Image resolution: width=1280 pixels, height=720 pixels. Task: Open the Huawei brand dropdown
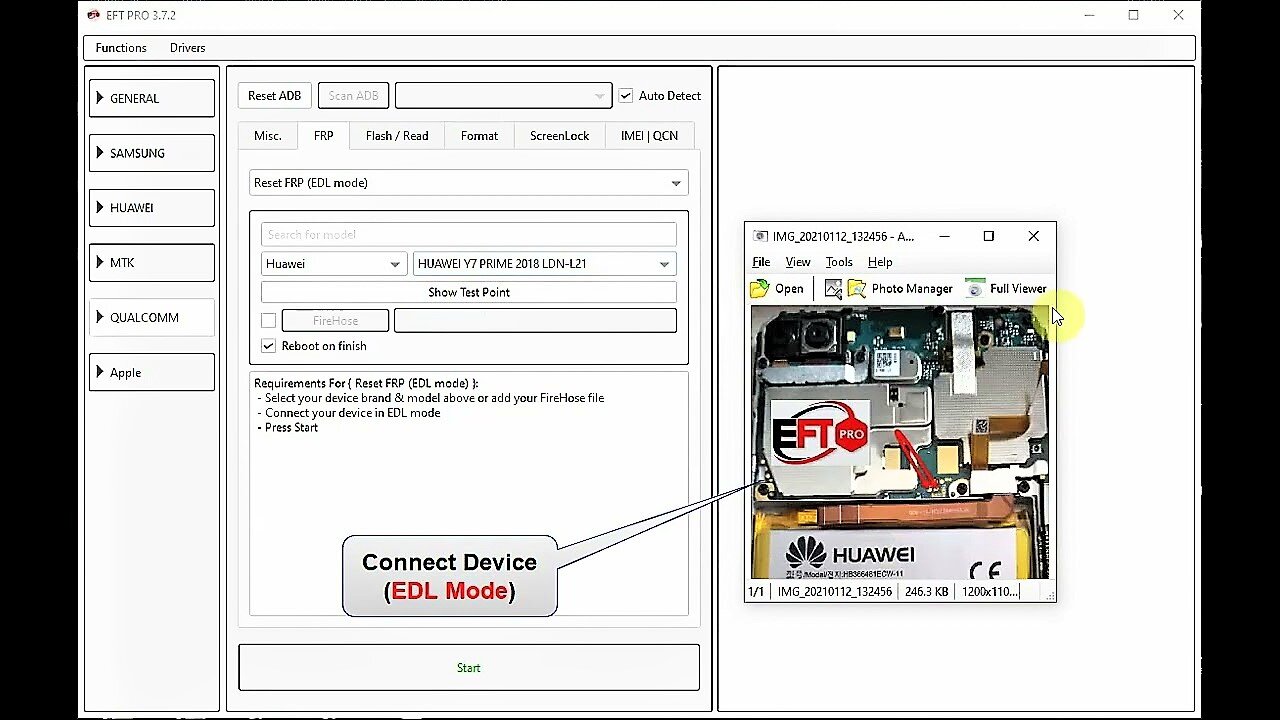pos(334,264)
